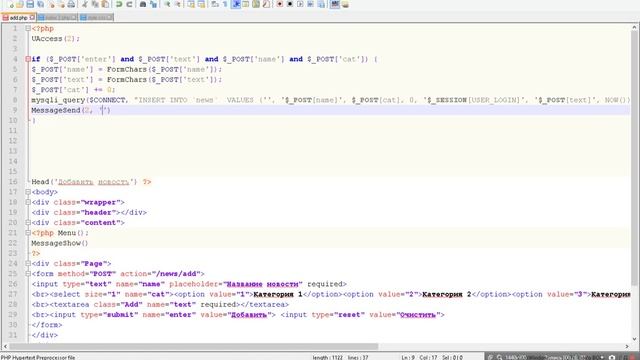Click line number 12 in the margin
The image size is (640, 360).
click(13, 141)
